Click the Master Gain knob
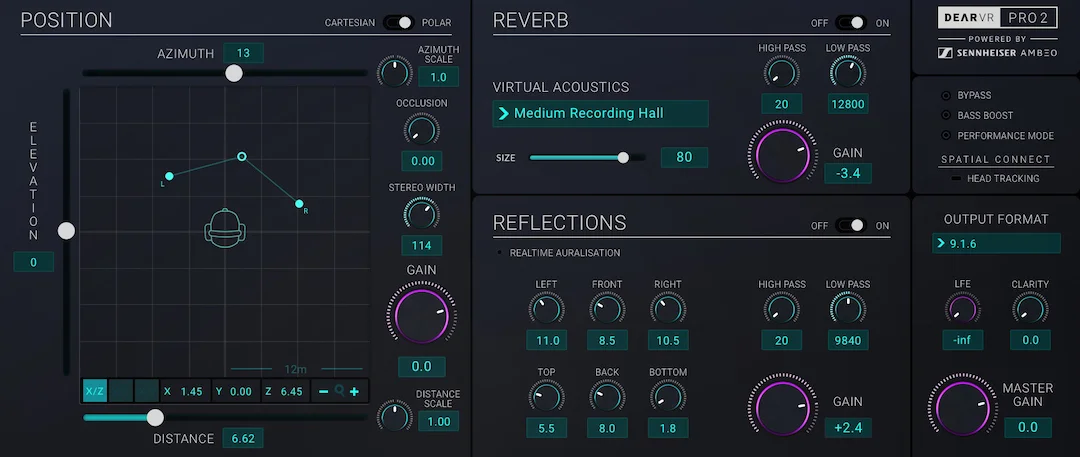Image resolution: width=1080 pixels, height=457 pixels. point(962,407)
